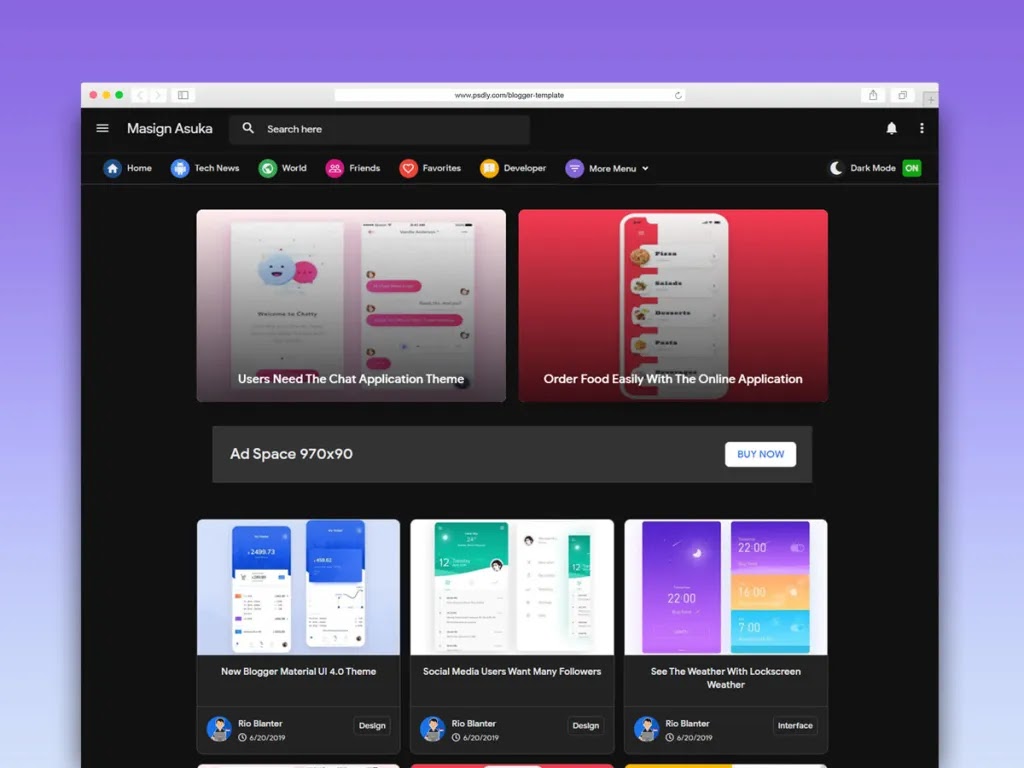Click Design tag on Social Media post

click(x=586, y=726)
